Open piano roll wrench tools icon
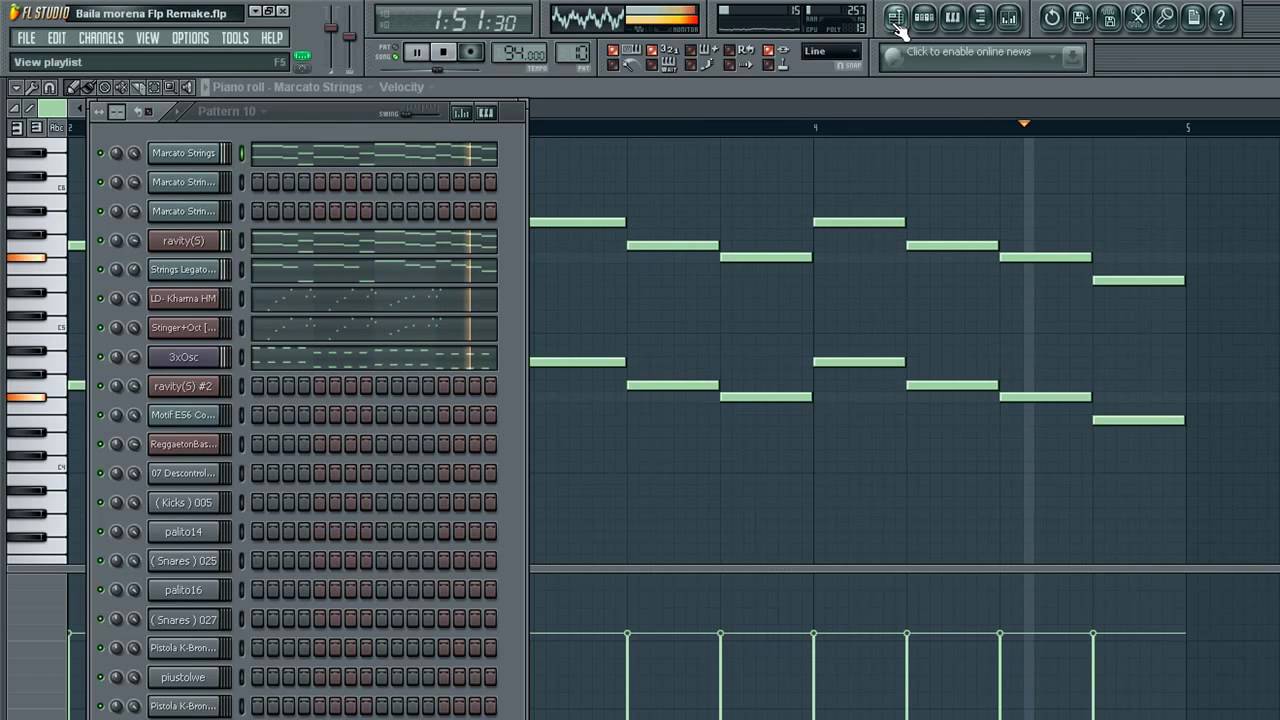The width and height of the screenshot is (1280, 720). [32, 87]
